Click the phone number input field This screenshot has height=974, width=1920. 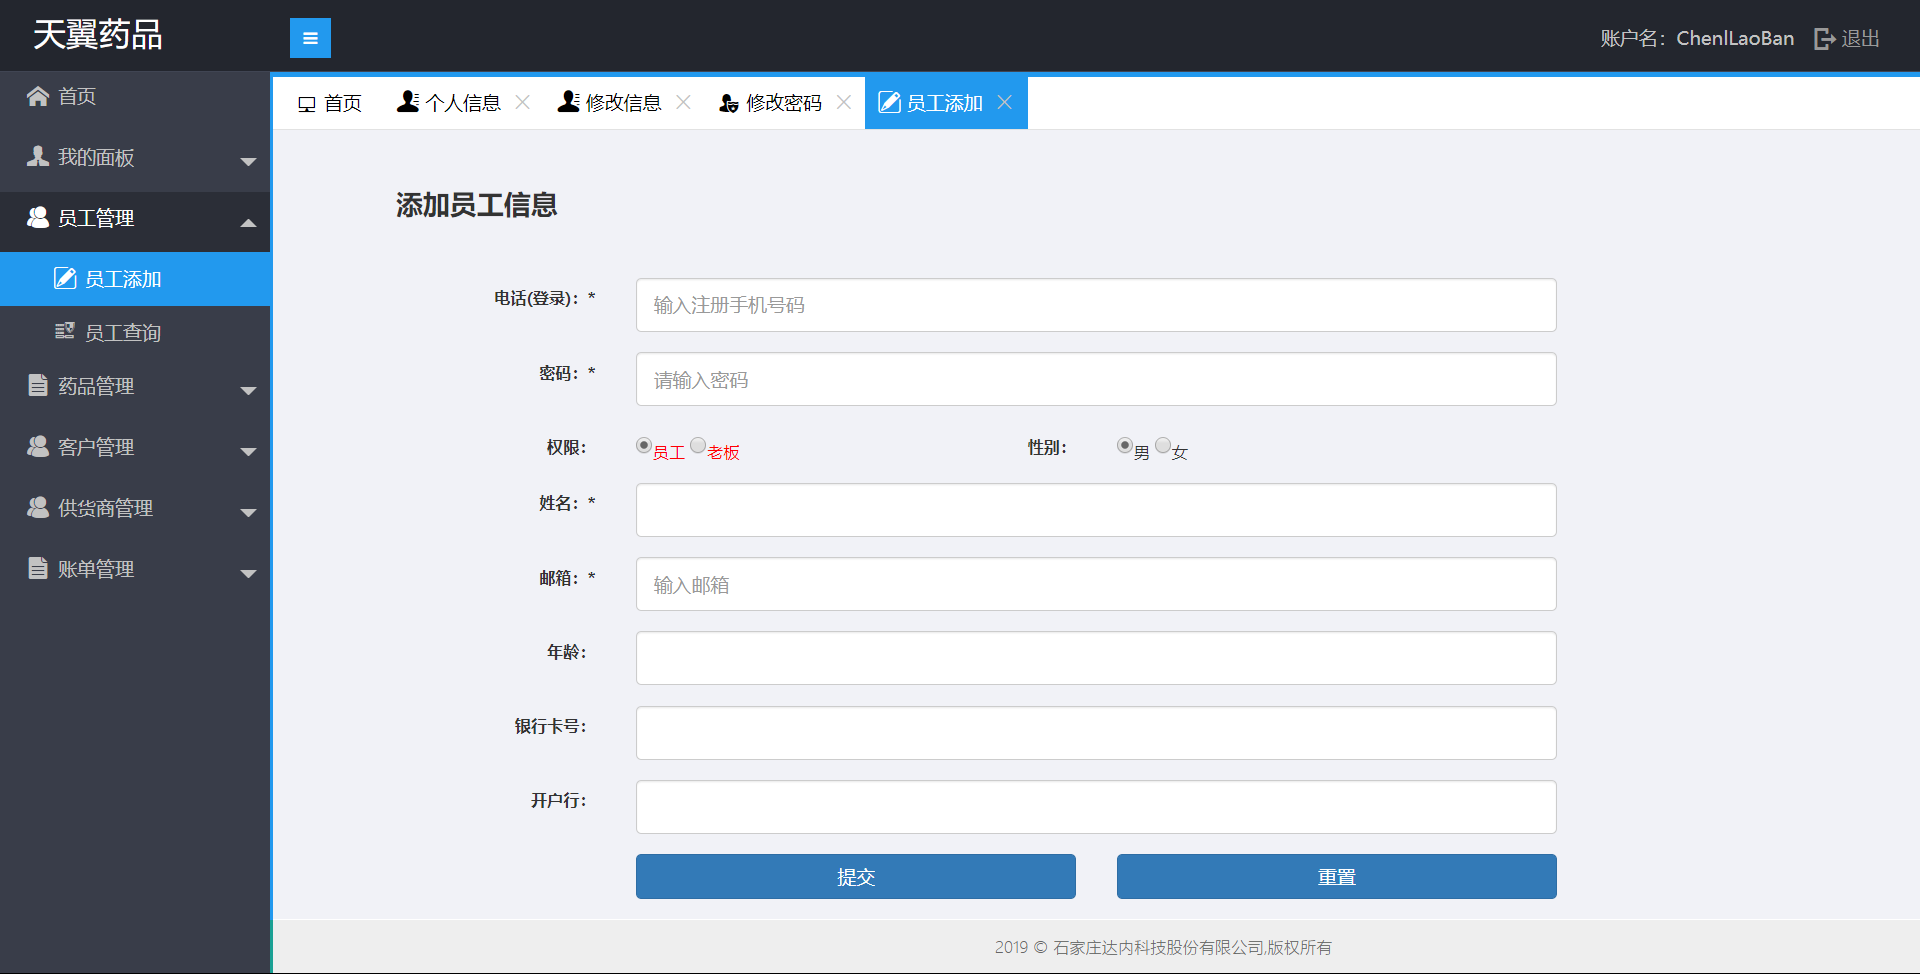[1095, 305]
